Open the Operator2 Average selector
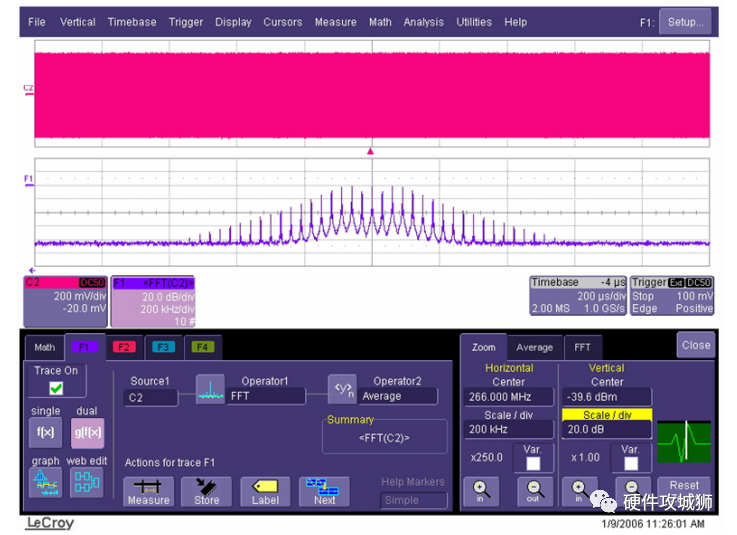 coord(398,397)
